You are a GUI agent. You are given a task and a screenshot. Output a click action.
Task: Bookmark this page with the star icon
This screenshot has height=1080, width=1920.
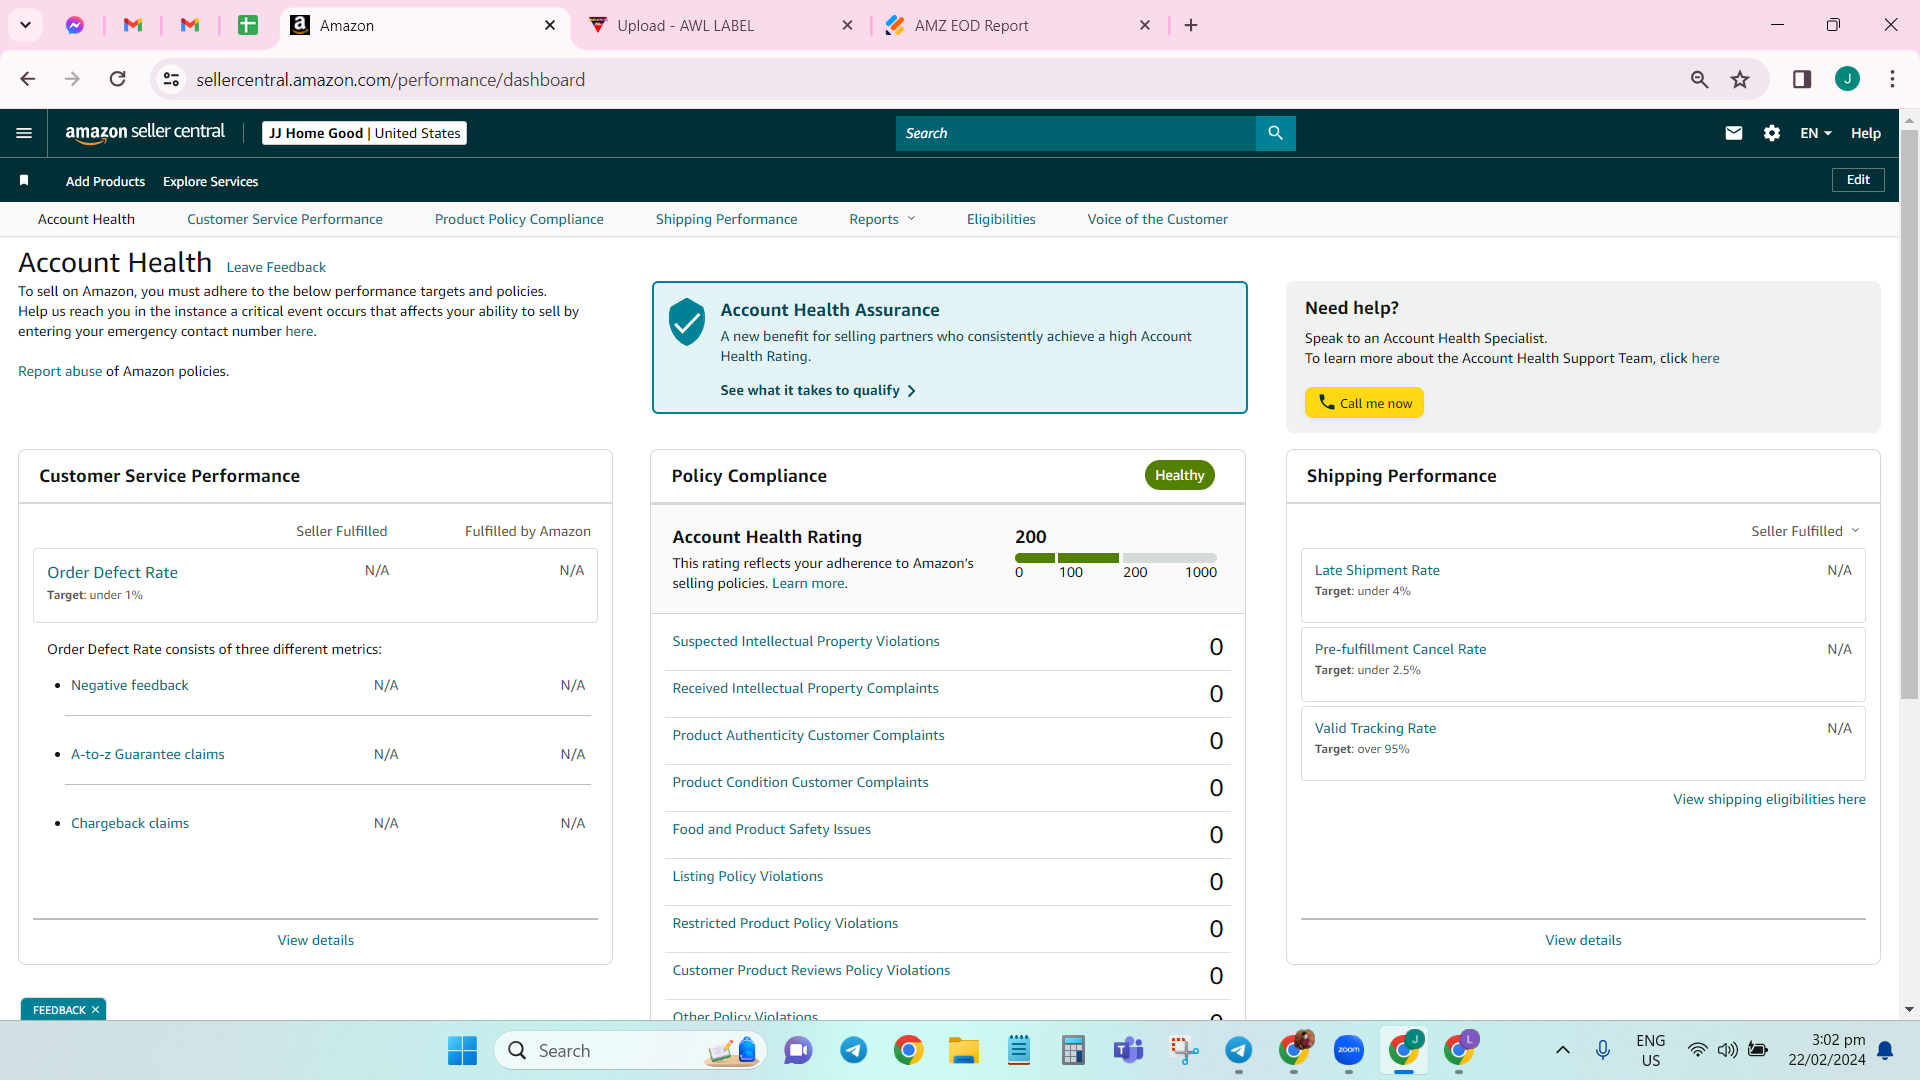1740,79
